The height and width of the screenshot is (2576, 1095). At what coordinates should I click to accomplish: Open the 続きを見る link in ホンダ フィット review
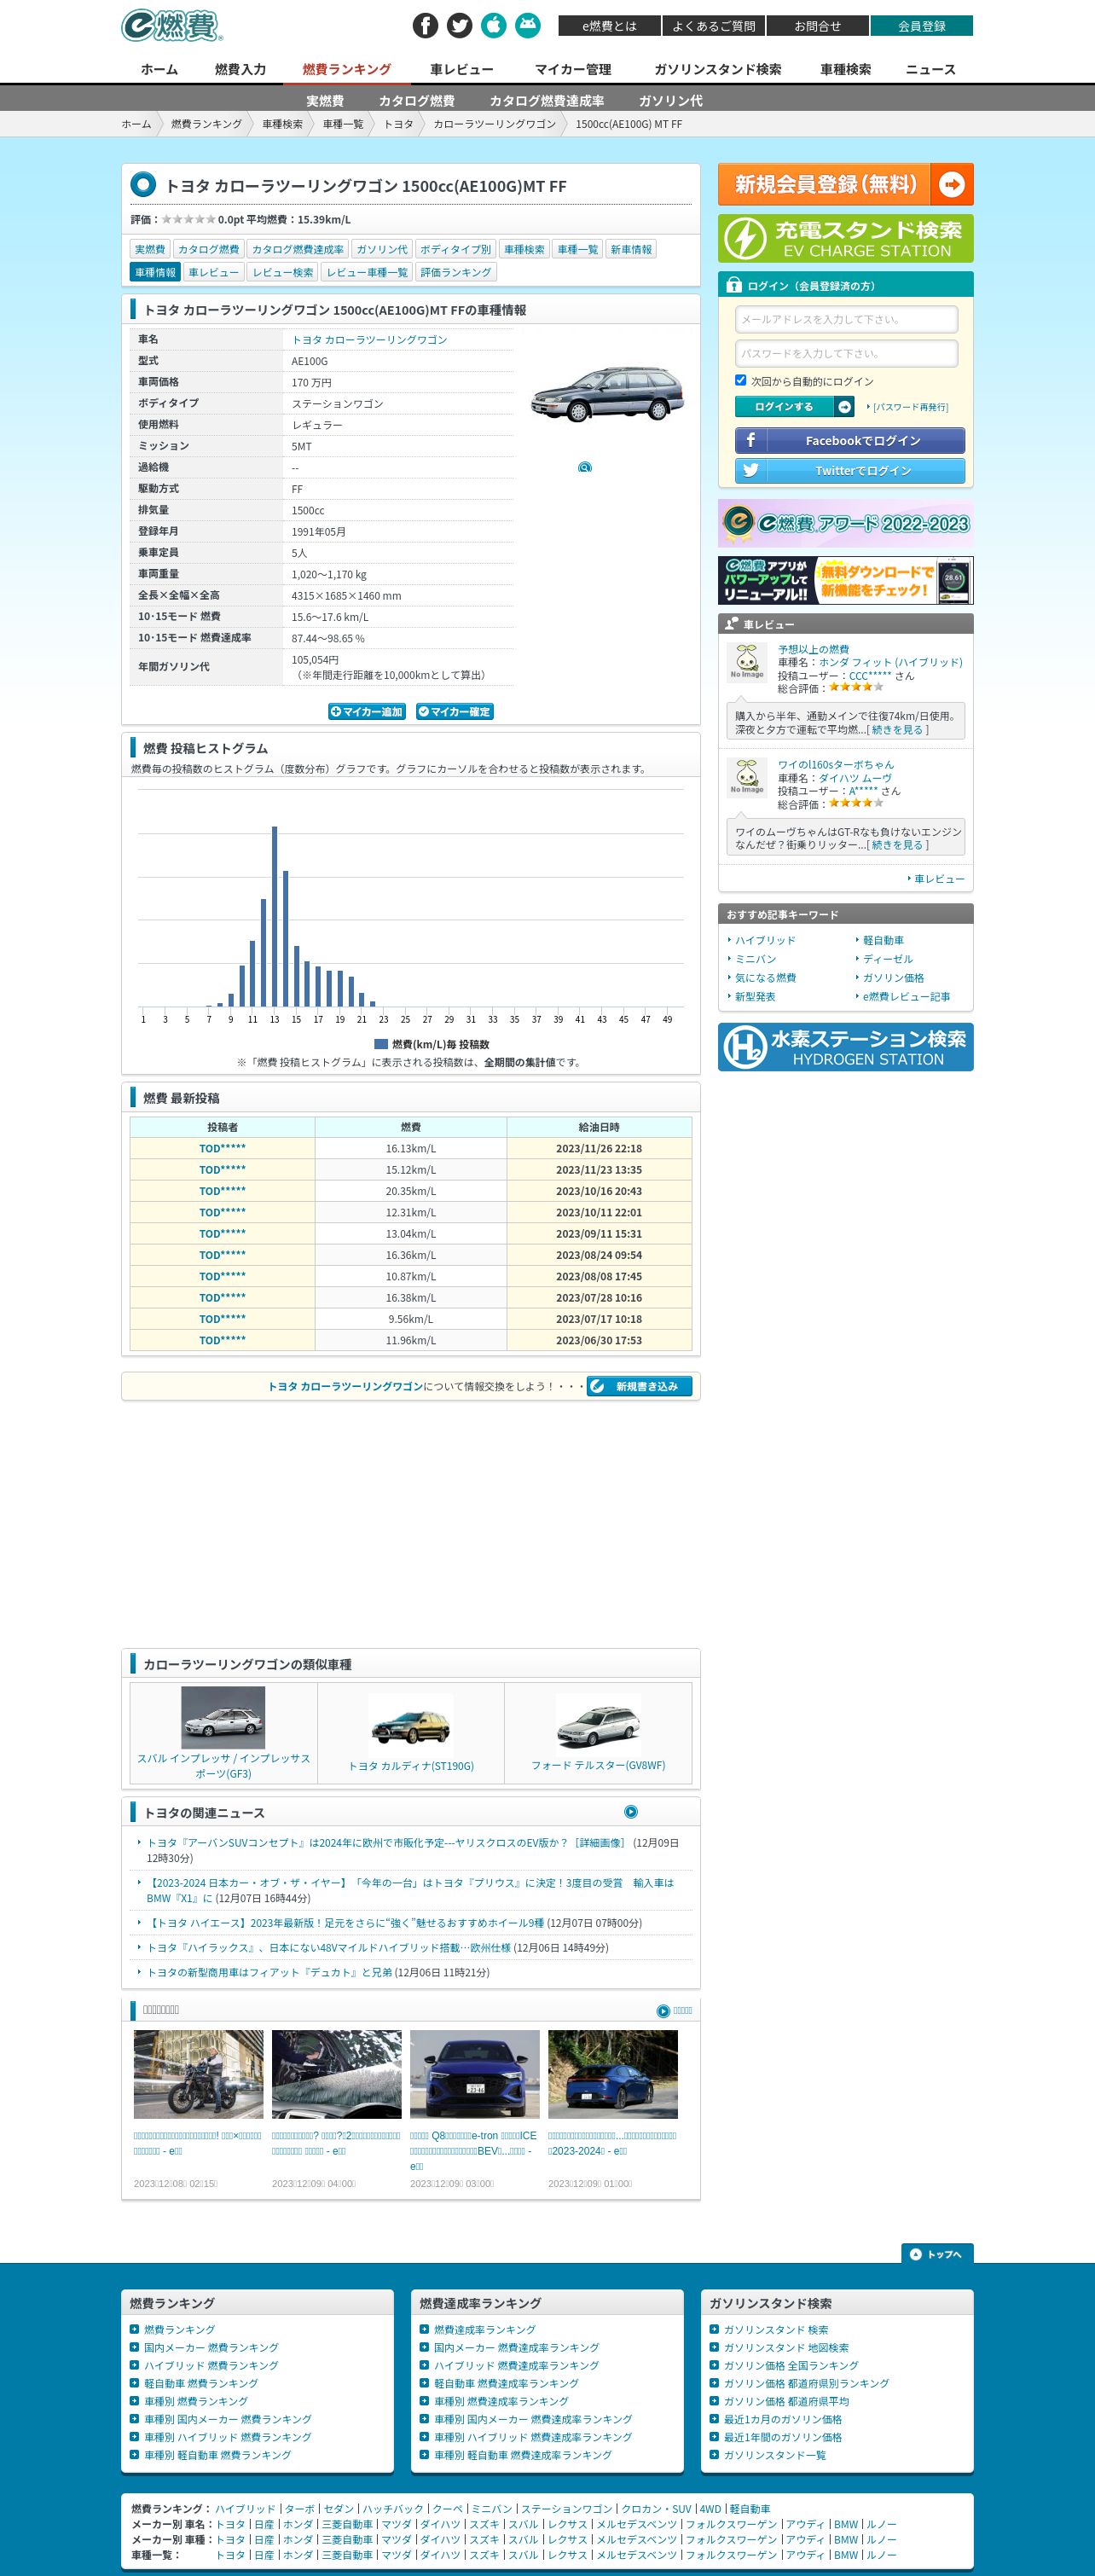[898, 730]
